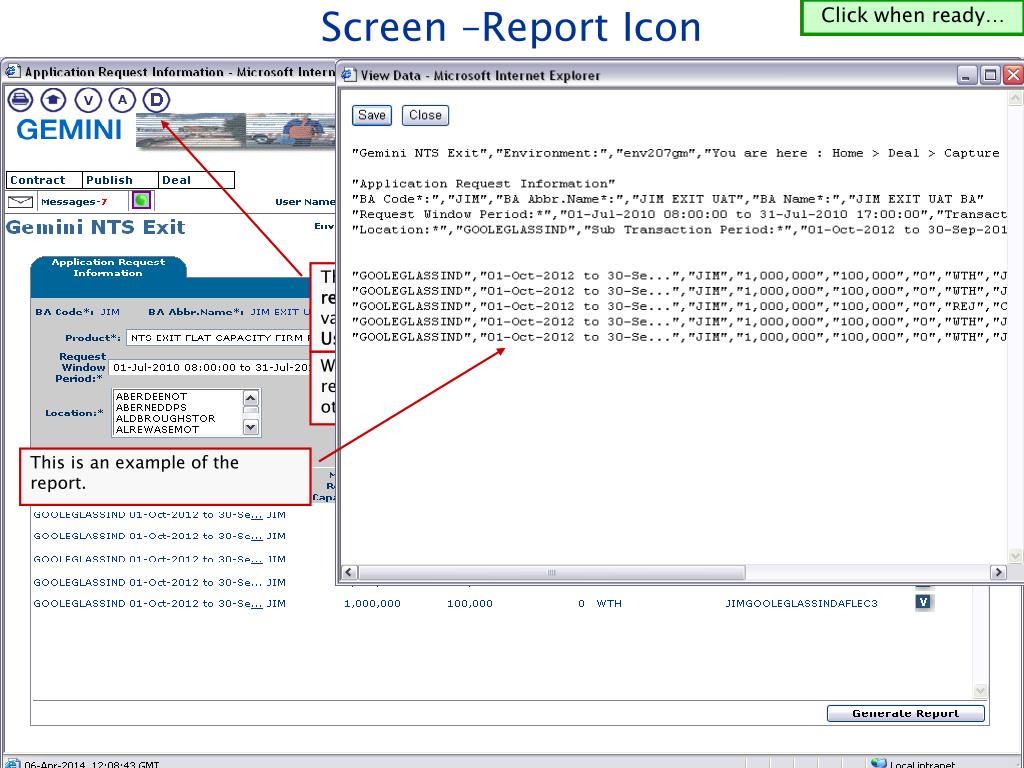Open the Messages-7 link

[x=74, y=202]
